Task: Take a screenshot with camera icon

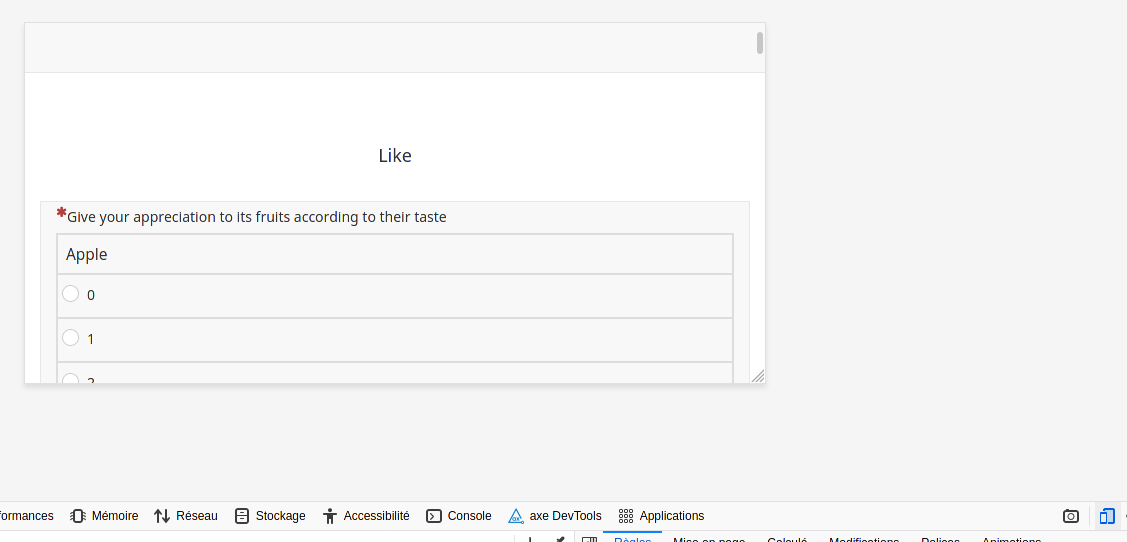Action: 1071,515
